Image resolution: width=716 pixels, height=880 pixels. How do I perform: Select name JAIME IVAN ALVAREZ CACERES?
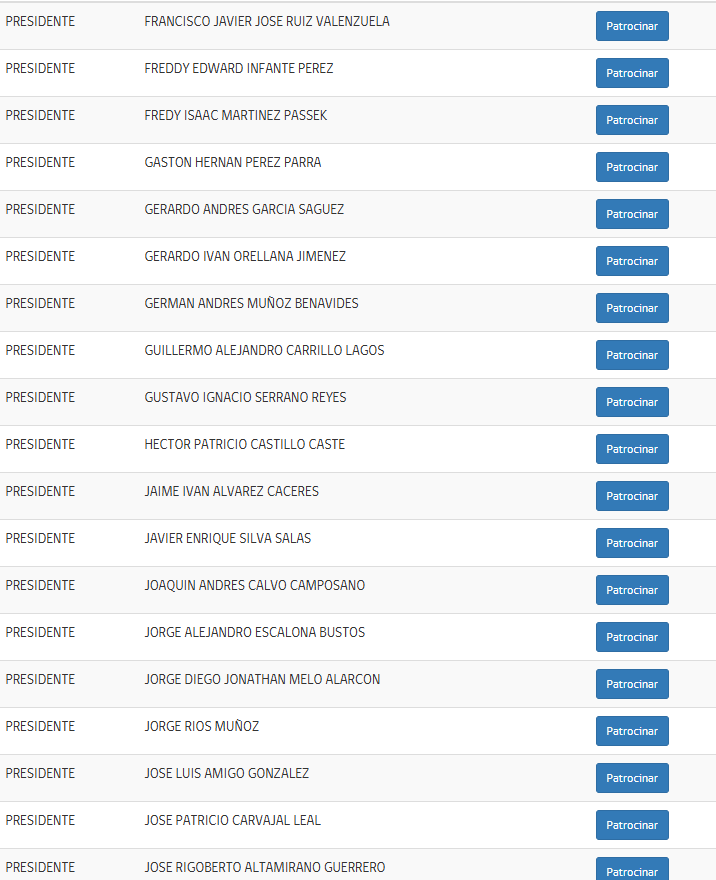(232, 492)
